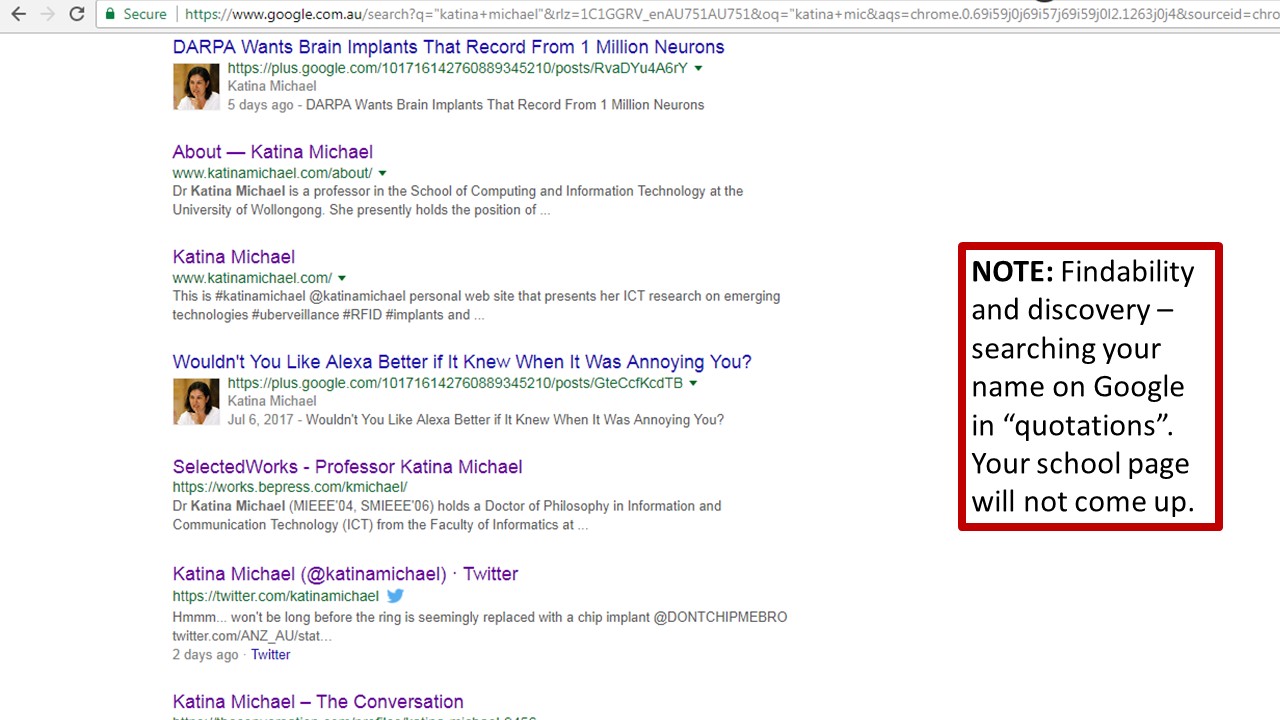1280x720 pixels.
Task: Open the DARPA Wants Brain Implants result
Action: click(x=448, y=47)
